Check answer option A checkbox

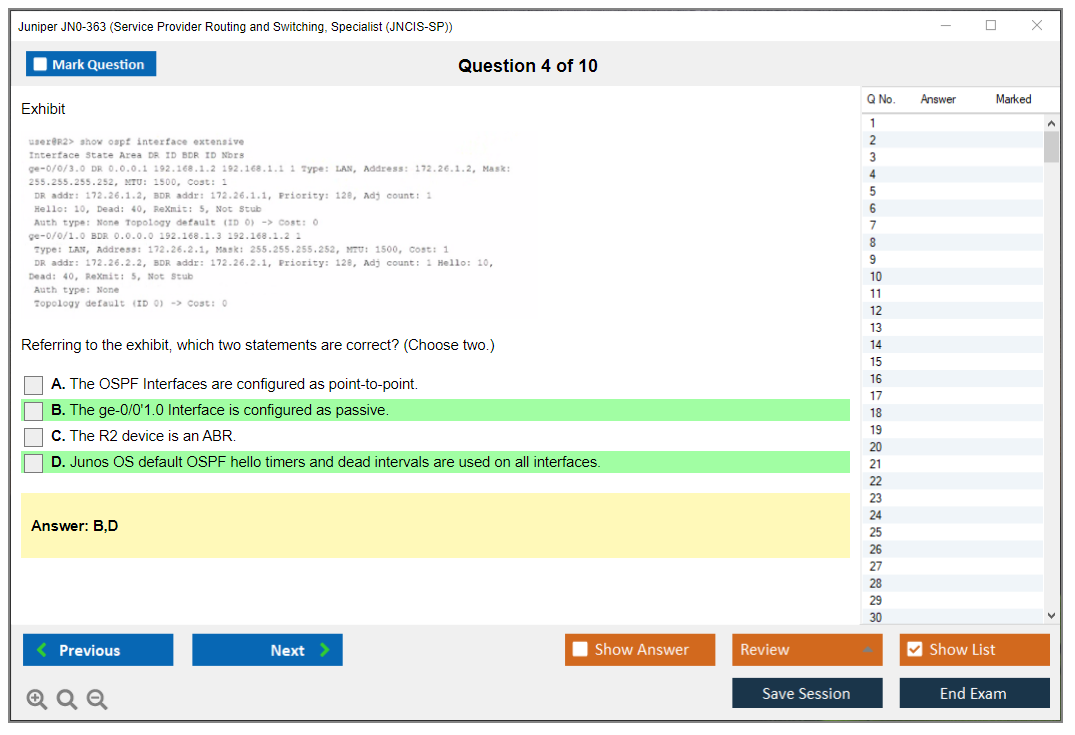34,385
